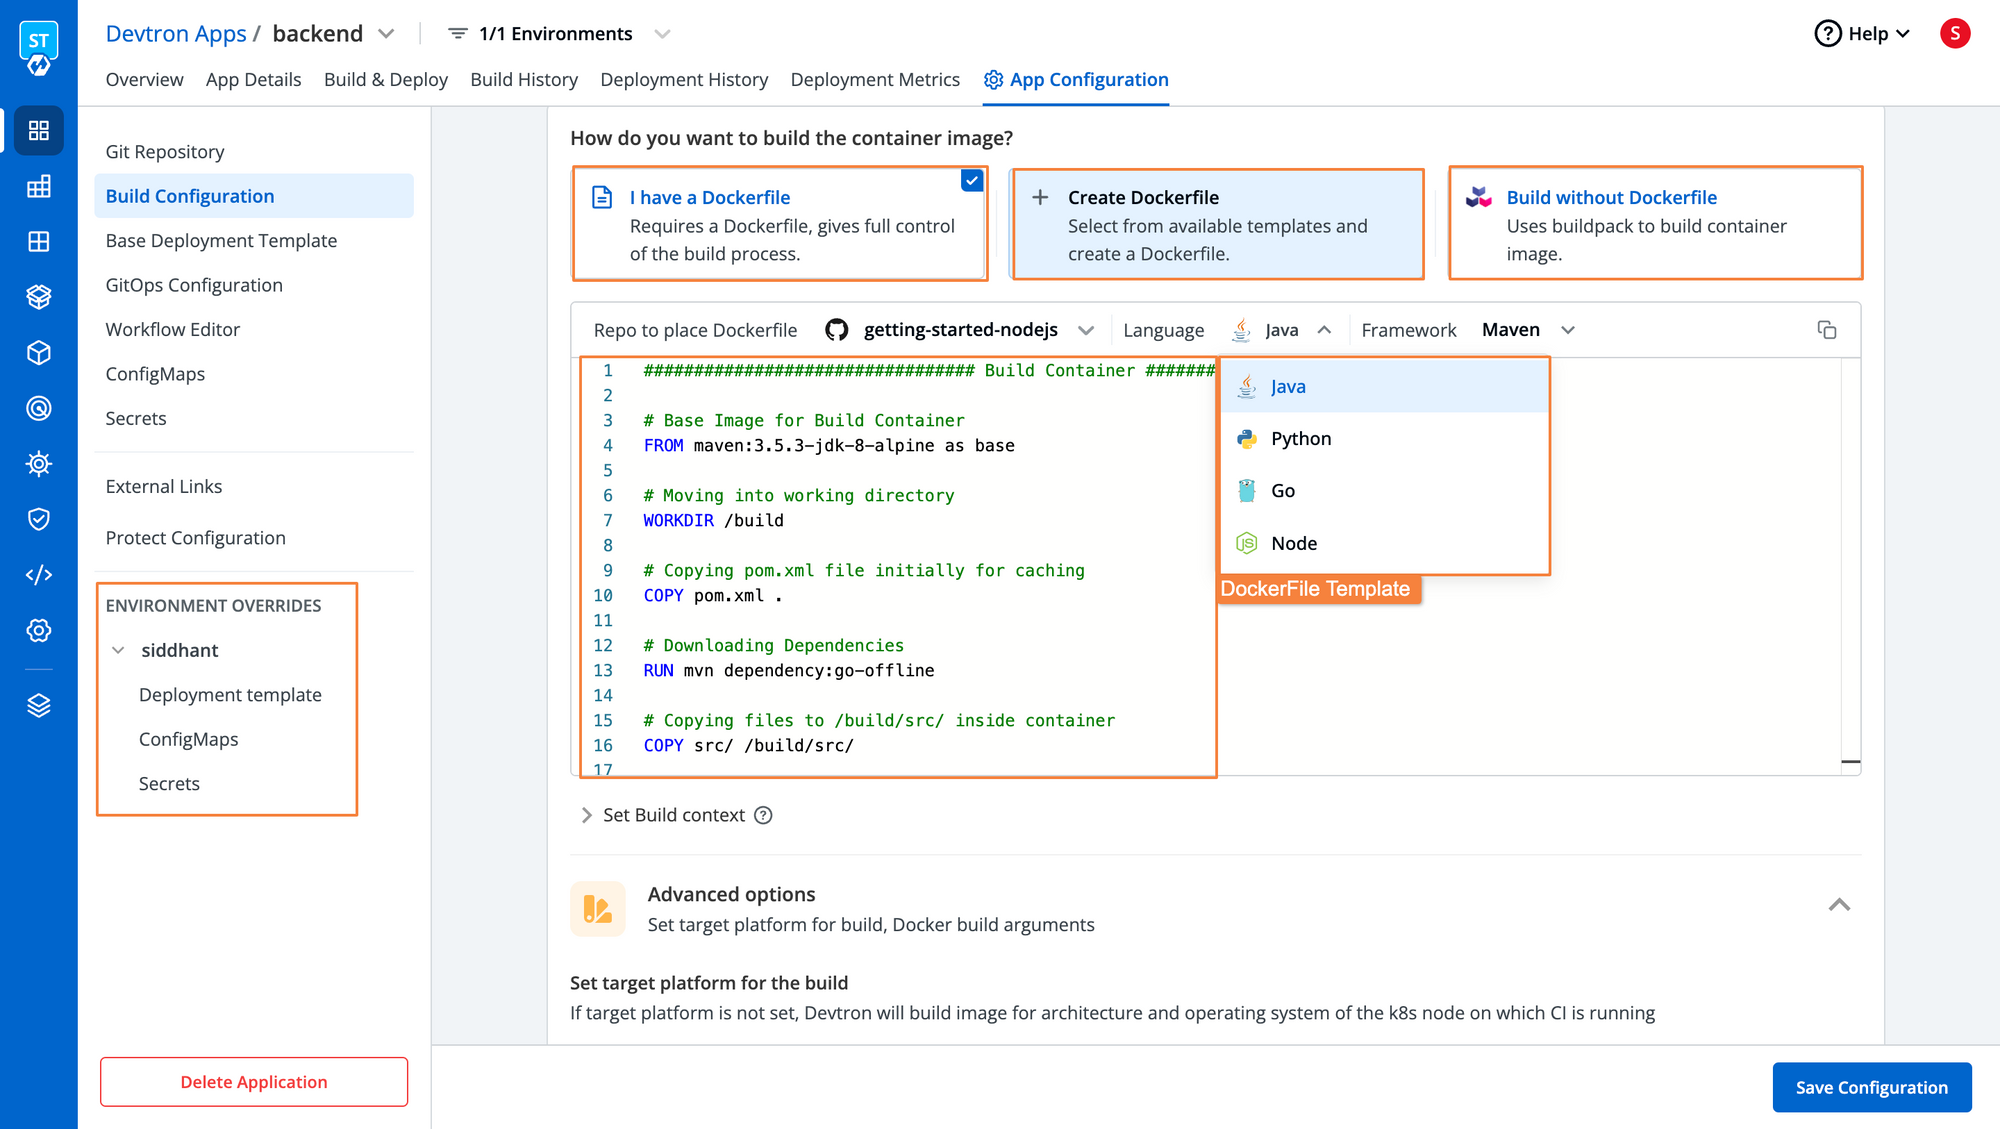Go to Devtron Apps breadcrumb link
This screenshot has height=1129, width=2000.
[x=176, y=34]
